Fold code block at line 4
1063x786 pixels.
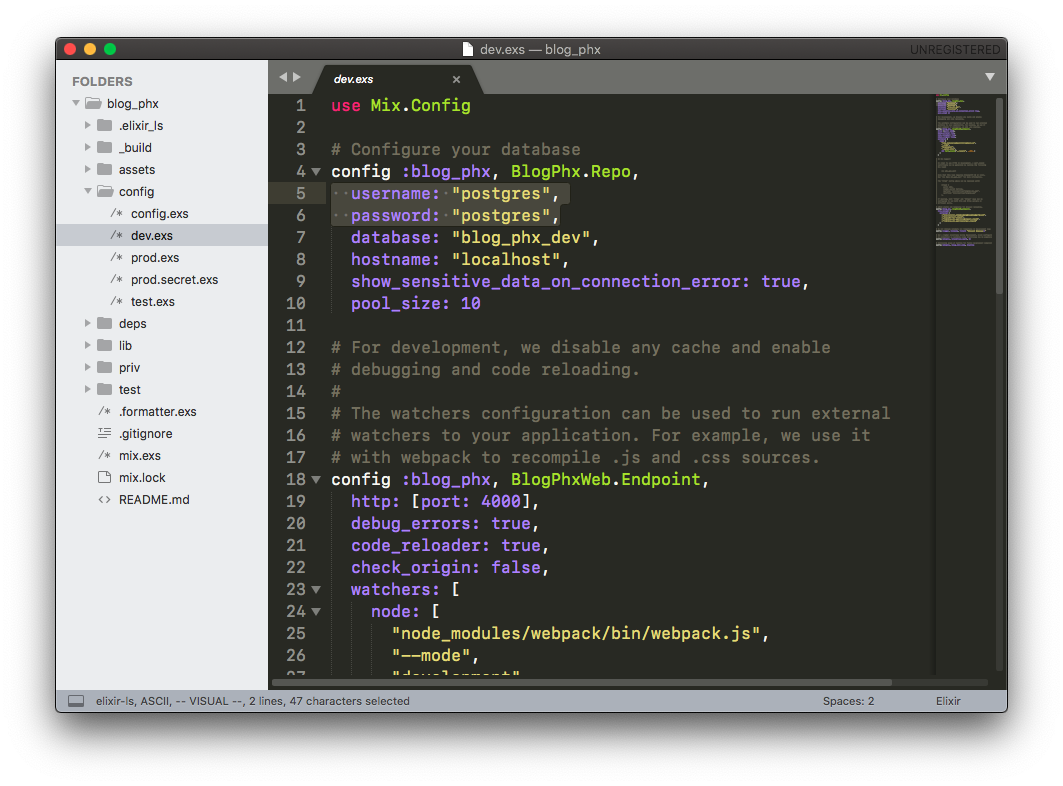point(316,172)
